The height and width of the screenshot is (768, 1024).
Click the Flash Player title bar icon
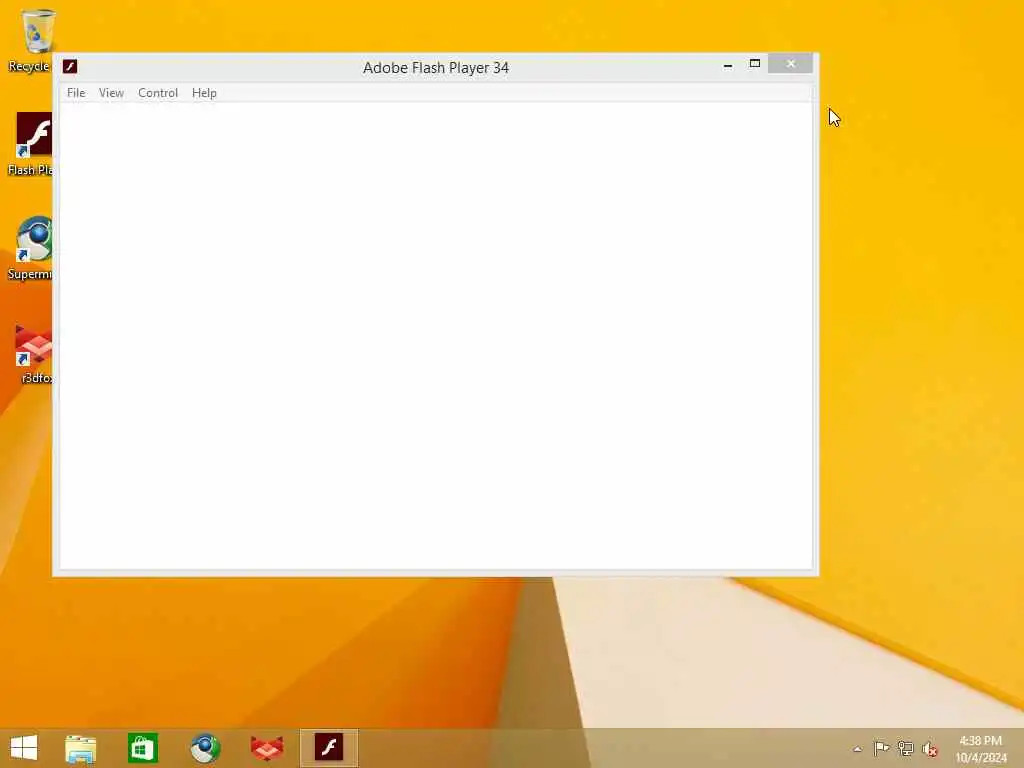coord(70,67)
